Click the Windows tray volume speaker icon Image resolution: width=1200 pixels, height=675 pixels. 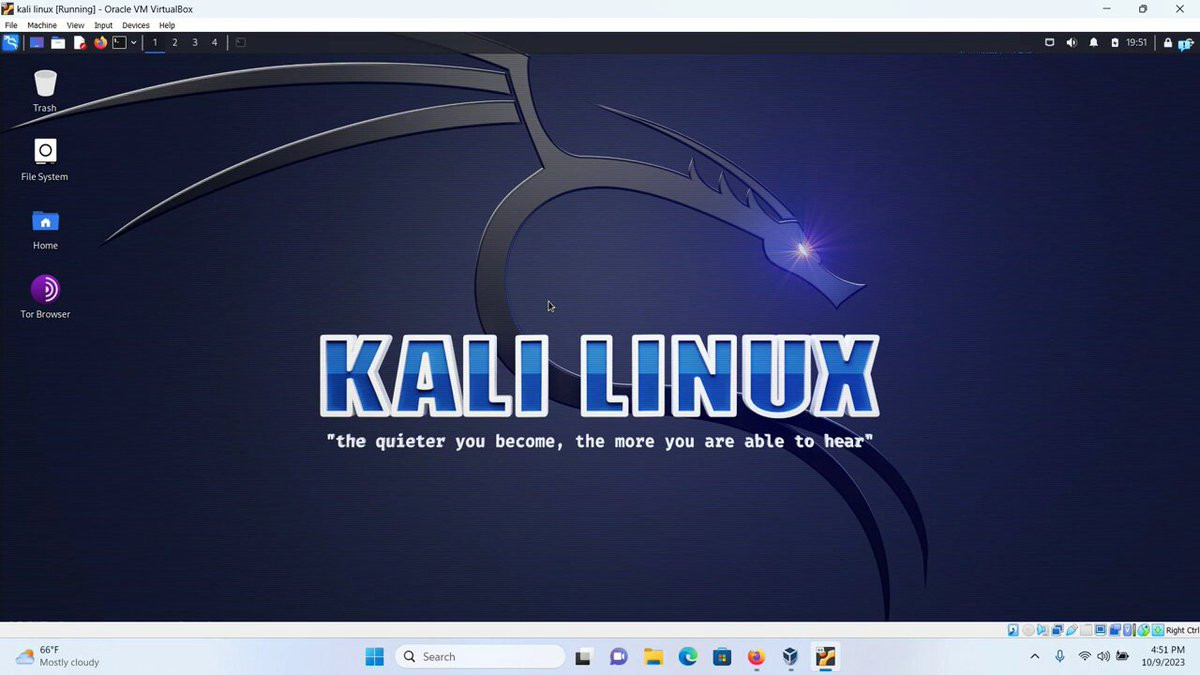[x=1103, y=657]
